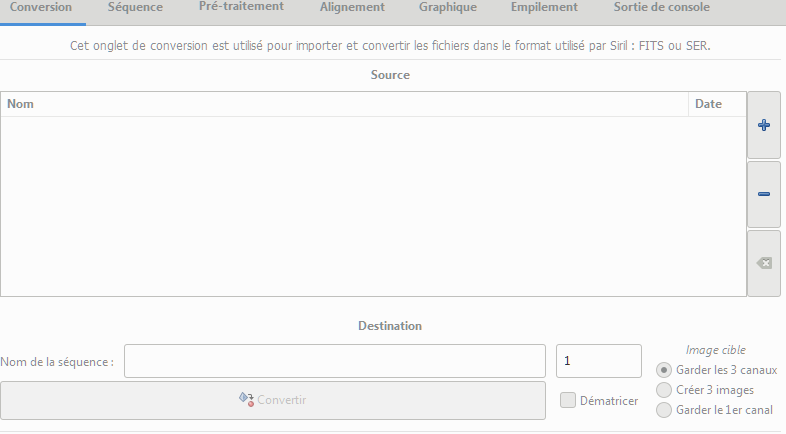
Task: Sort source list by Nom column
Action: [344, 104]
